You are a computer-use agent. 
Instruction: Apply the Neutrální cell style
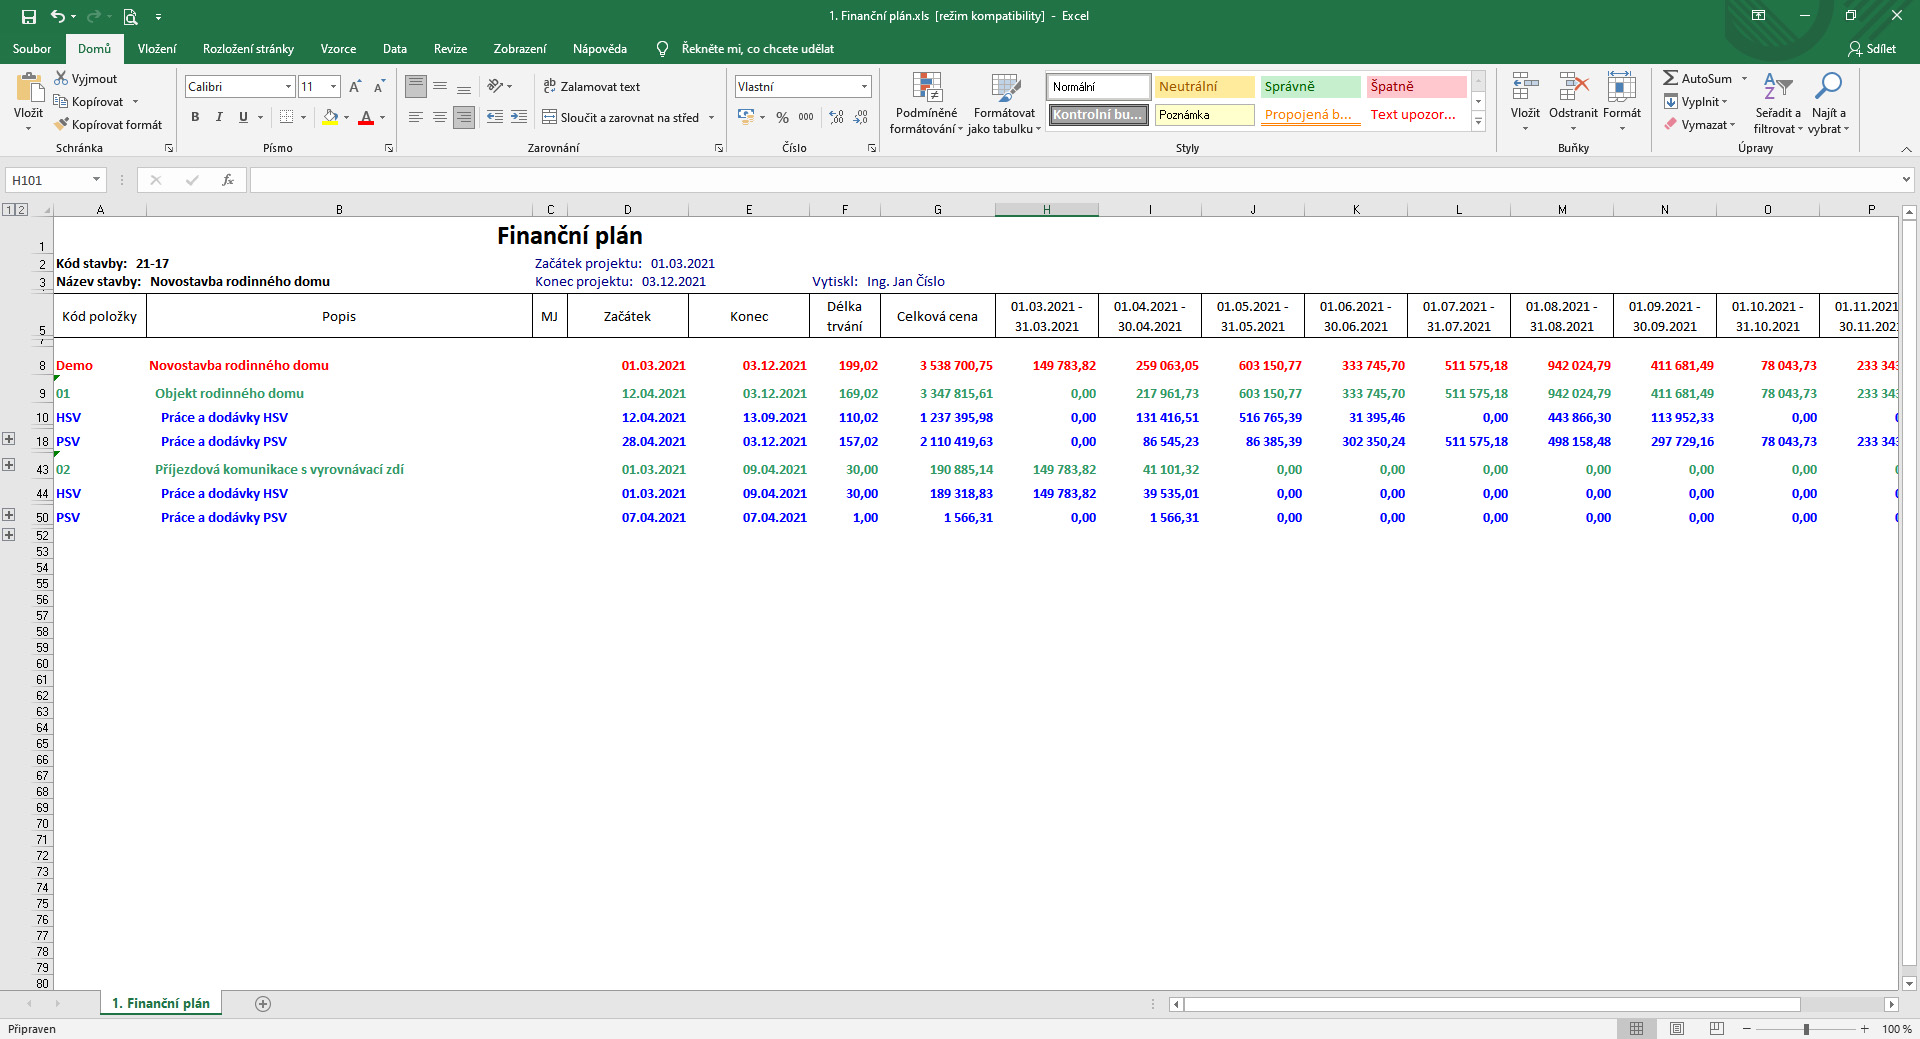point(1204,87)
